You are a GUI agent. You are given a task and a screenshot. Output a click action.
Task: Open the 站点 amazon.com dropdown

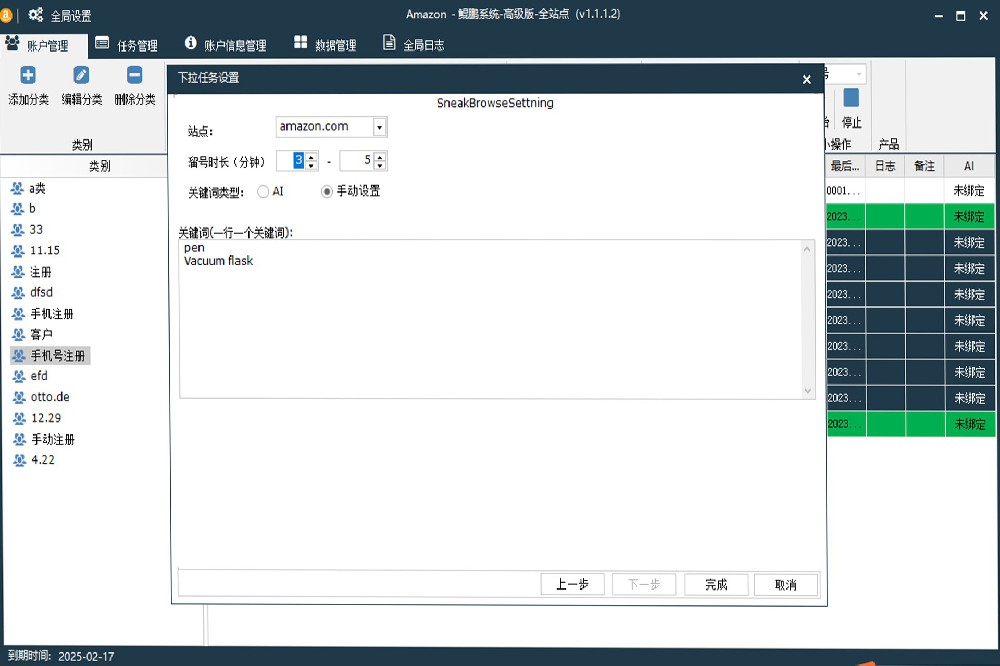click(379, 127)
